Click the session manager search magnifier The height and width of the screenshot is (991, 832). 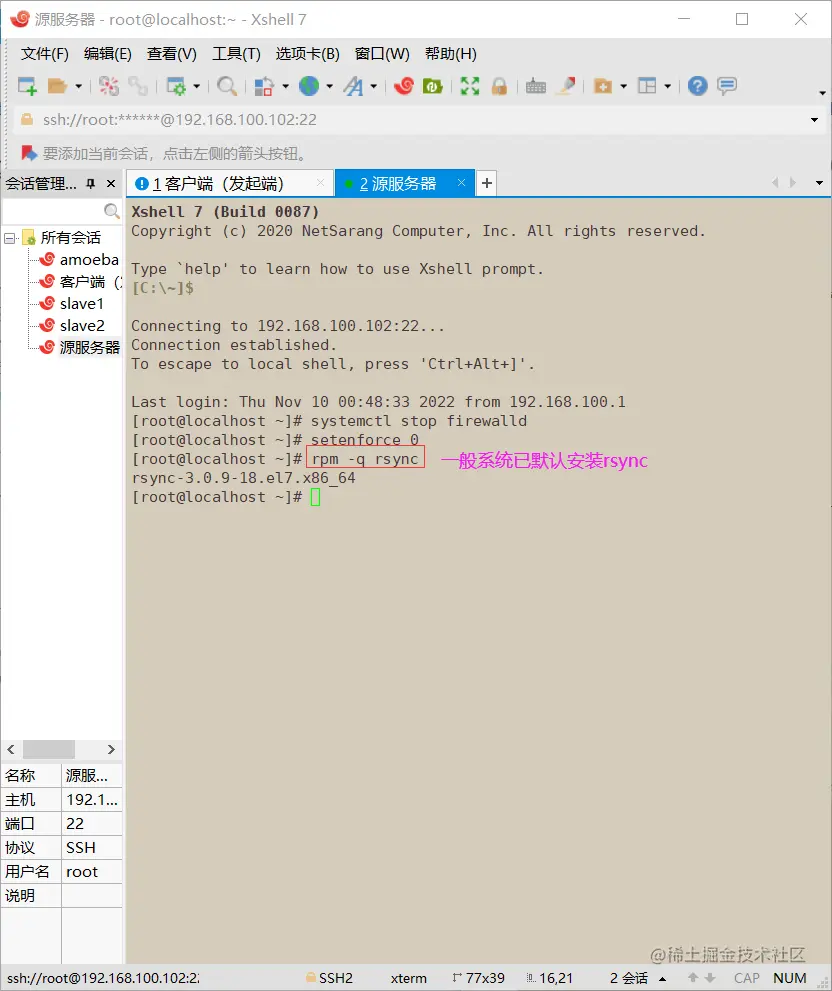click(x=112, y=210)
